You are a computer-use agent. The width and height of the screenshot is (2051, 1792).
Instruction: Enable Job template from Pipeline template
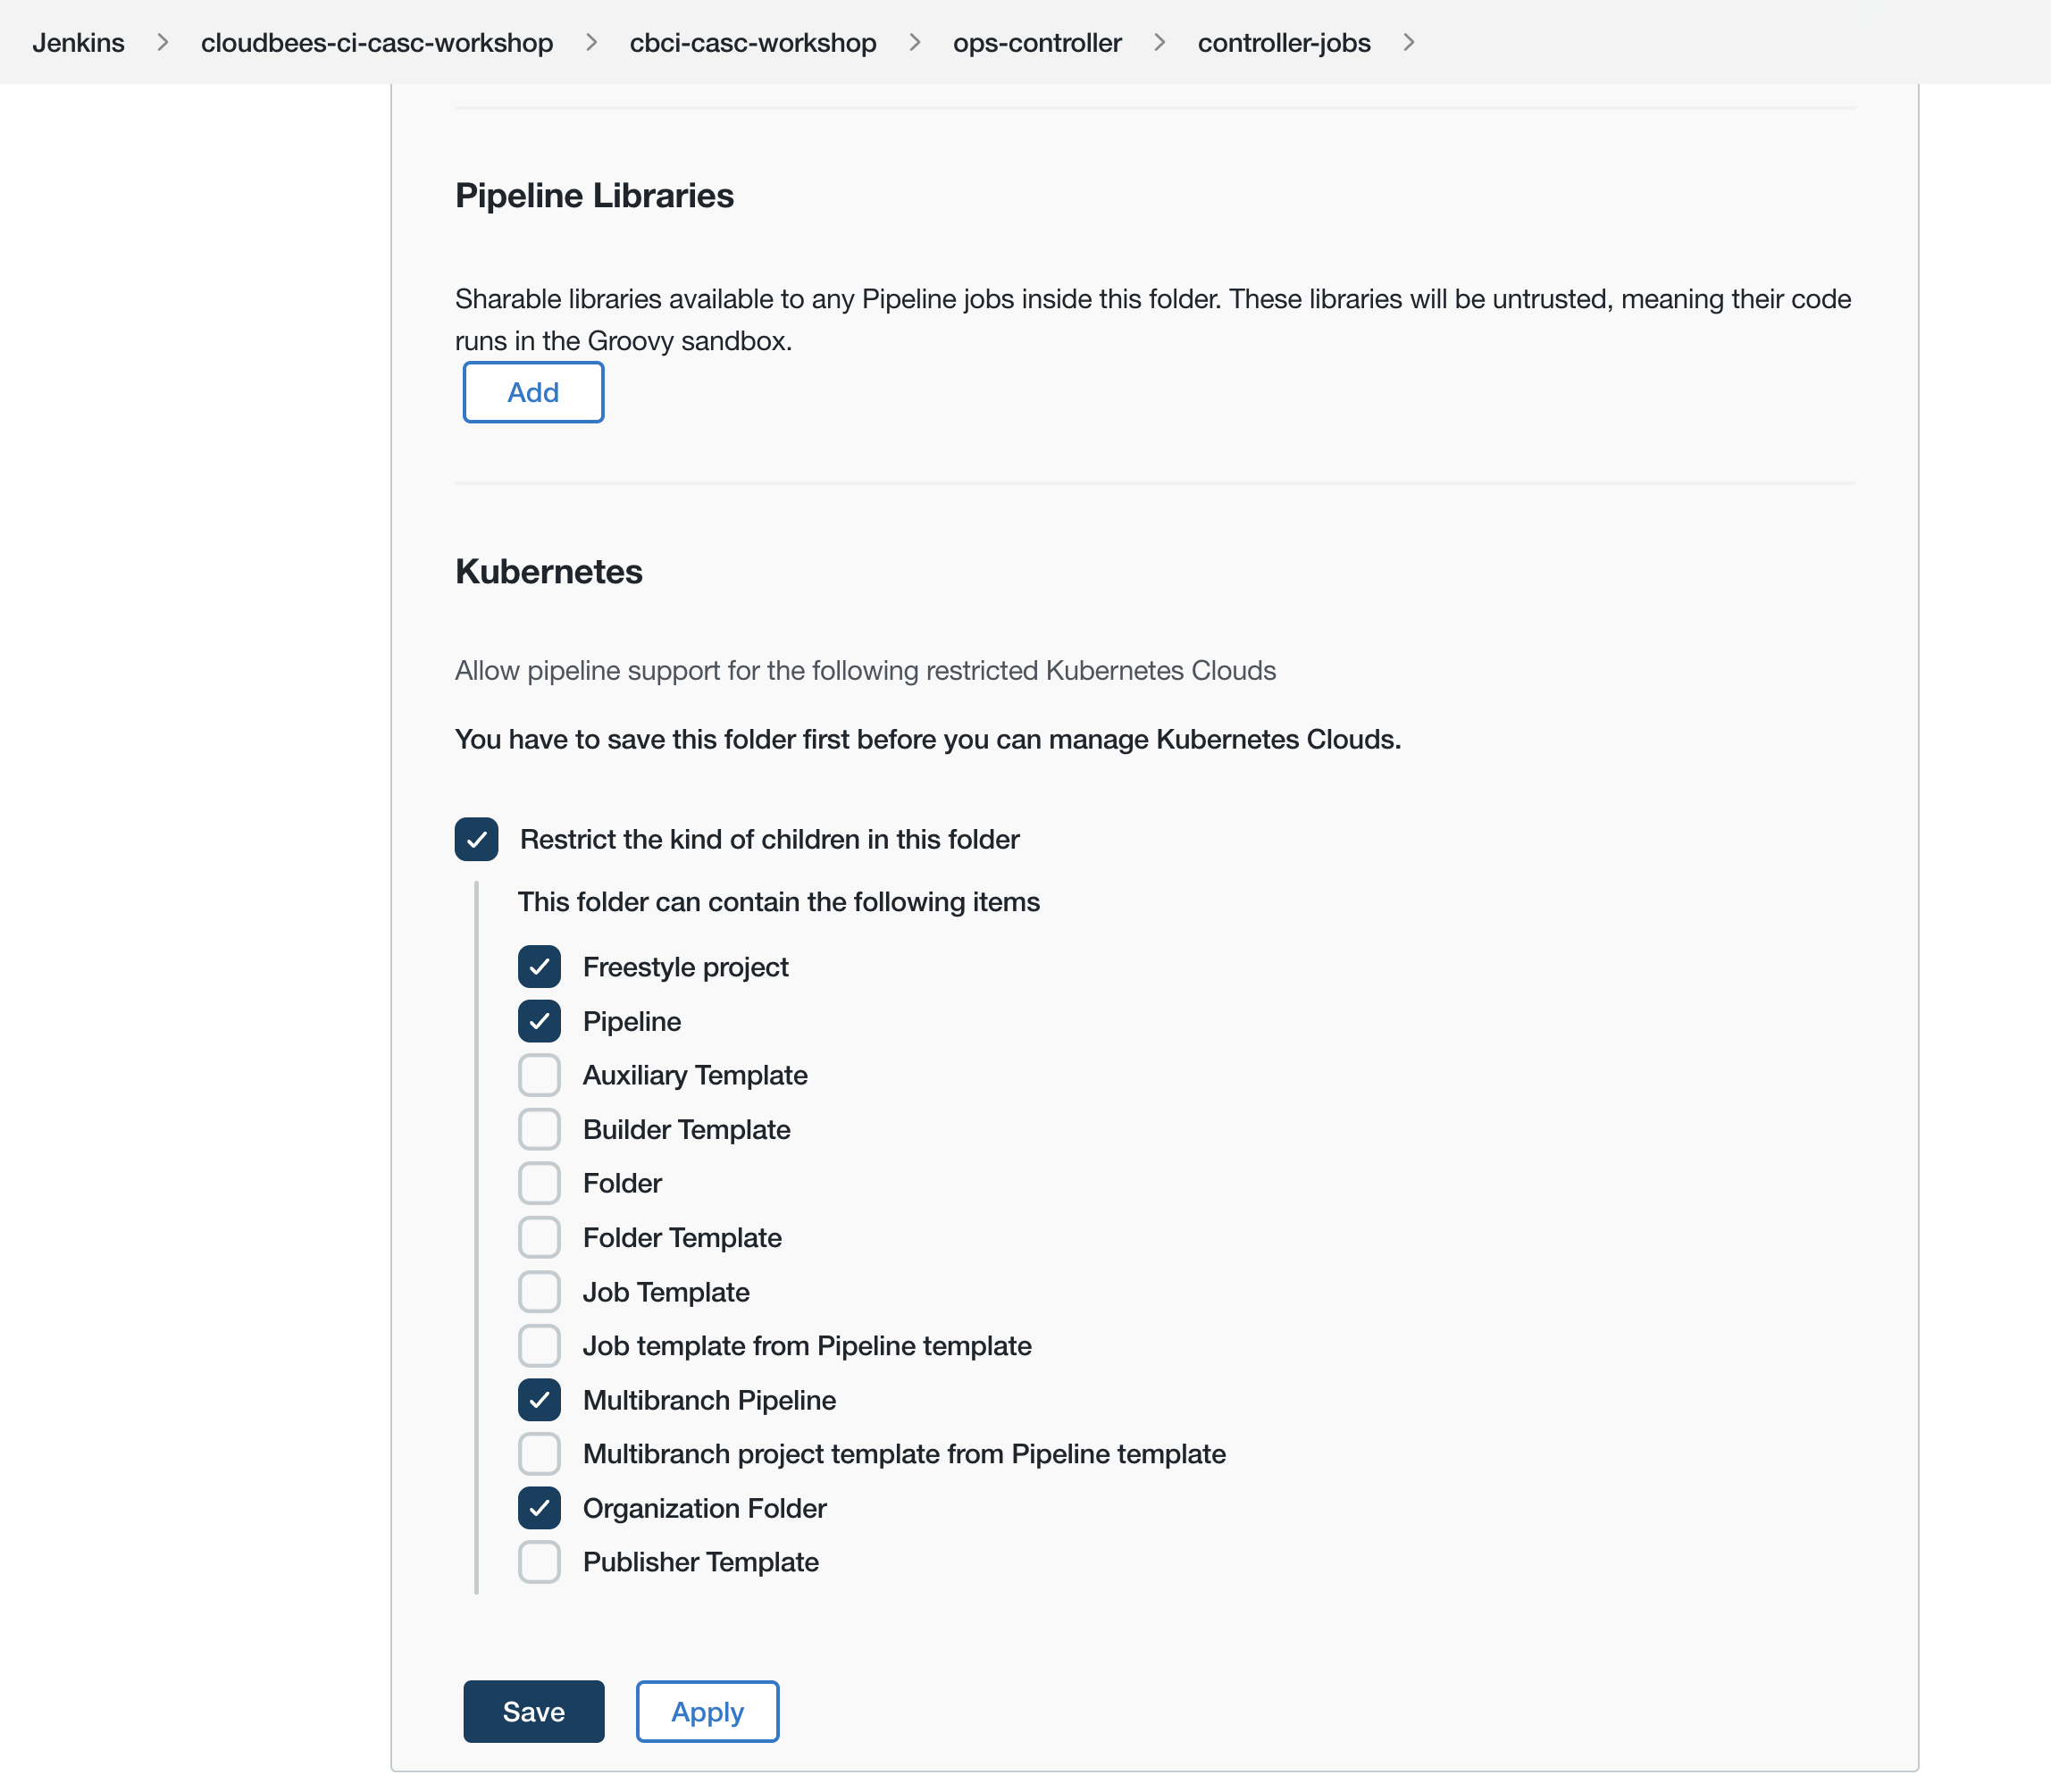pos(539,1345)
